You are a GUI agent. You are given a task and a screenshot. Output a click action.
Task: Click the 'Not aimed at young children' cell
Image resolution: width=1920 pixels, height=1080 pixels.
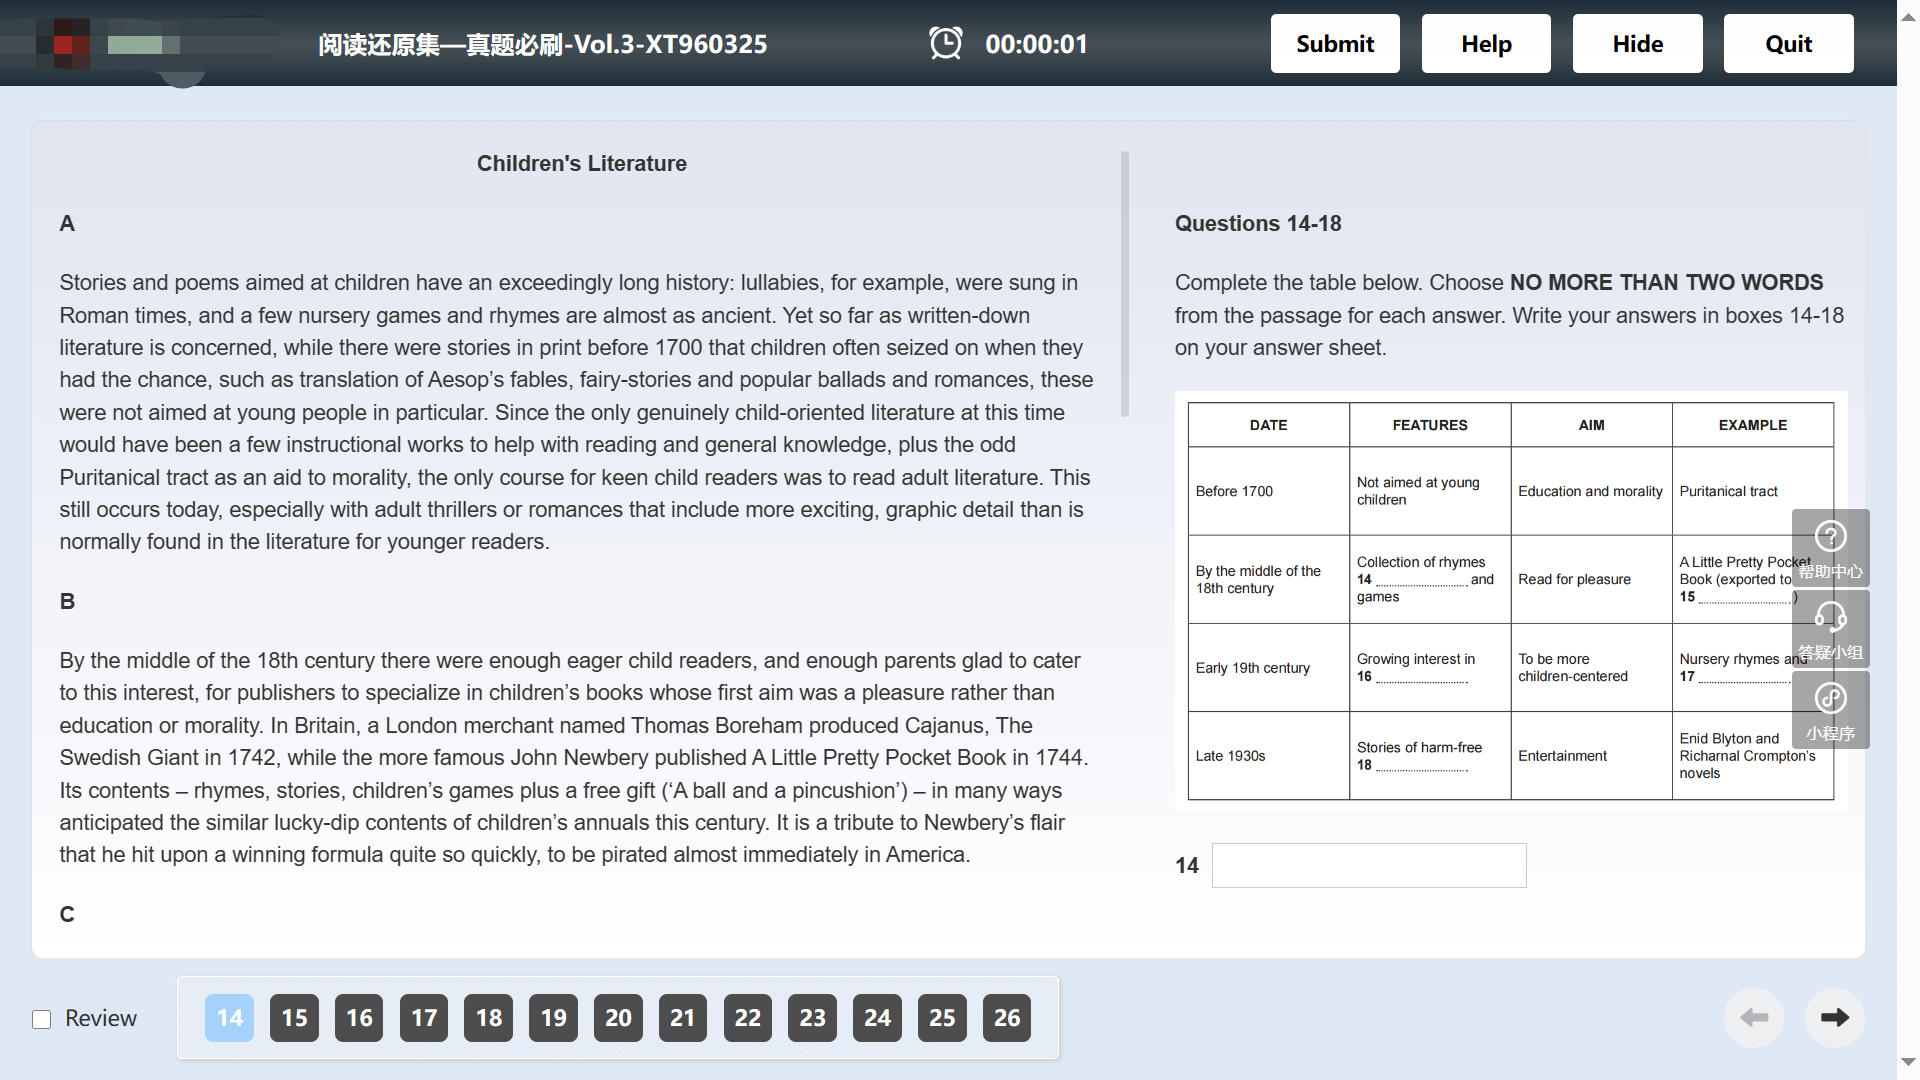point(1430,491)
